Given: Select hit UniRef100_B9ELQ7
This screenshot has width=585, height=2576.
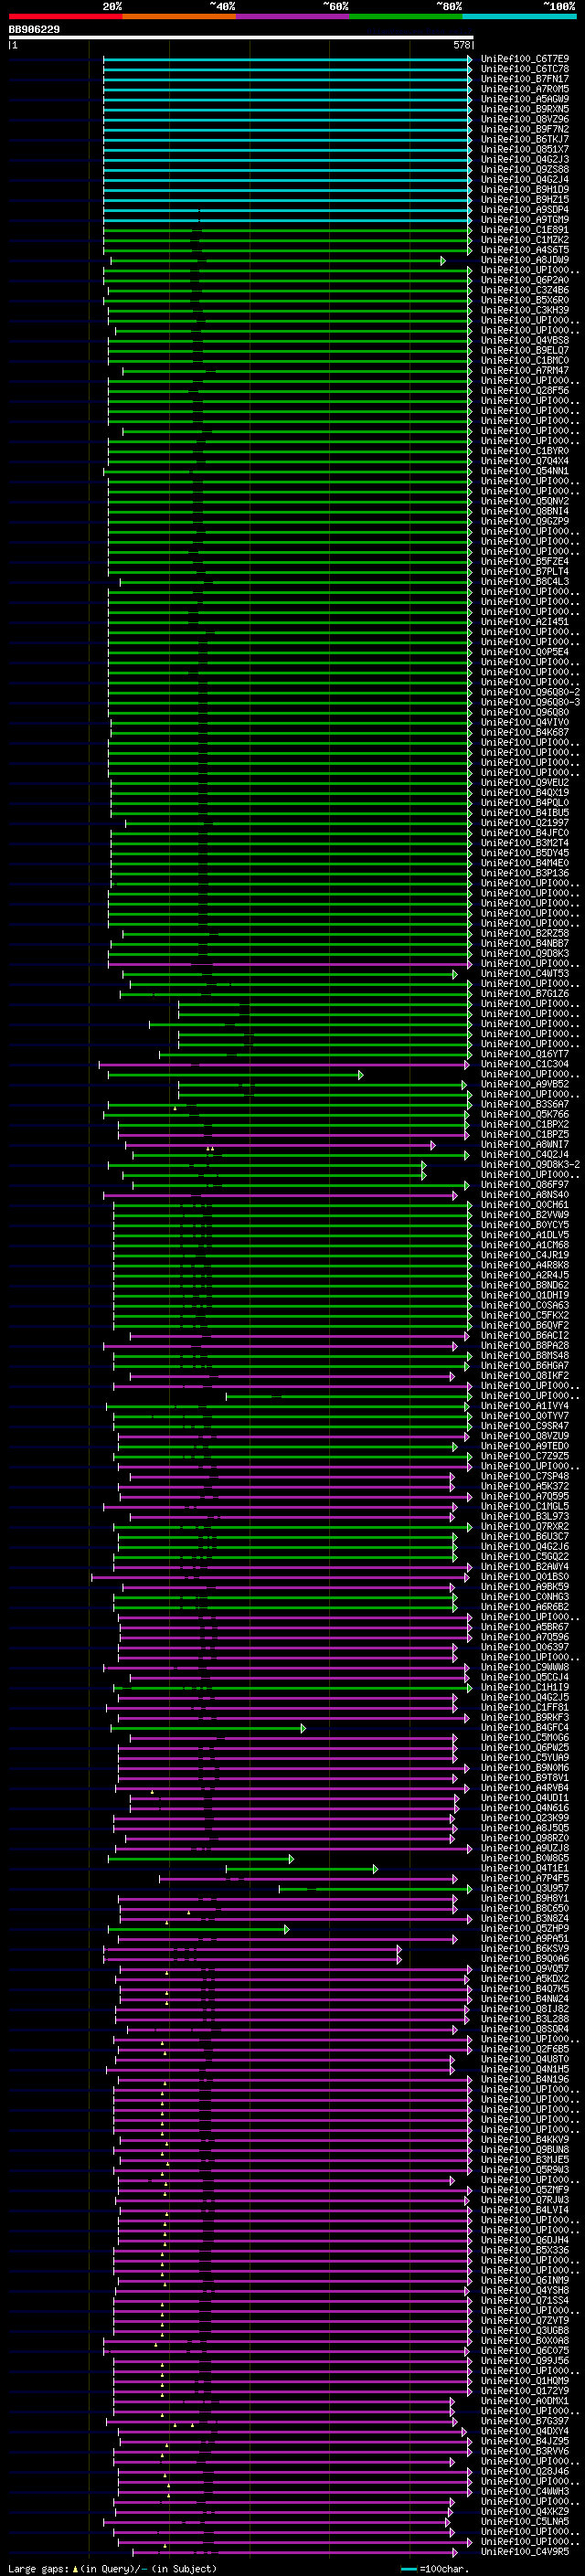Looking at the screenshot, I should [525, 350].
